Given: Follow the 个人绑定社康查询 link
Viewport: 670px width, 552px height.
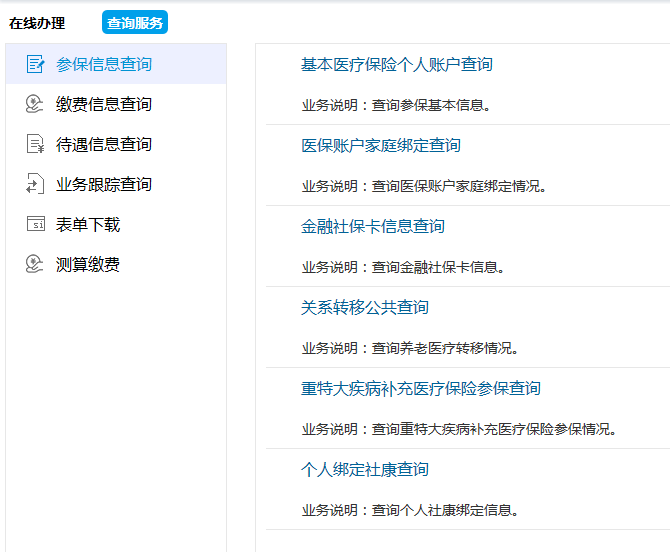Looking at the screenshot, I should [365, 469].
